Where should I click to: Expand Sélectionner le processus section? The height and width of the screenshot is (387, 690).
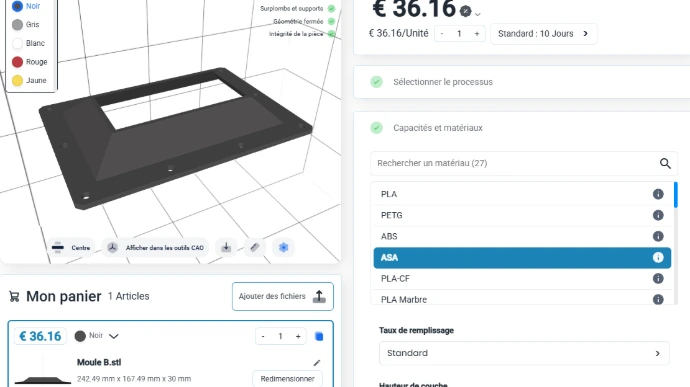point(522,82)
